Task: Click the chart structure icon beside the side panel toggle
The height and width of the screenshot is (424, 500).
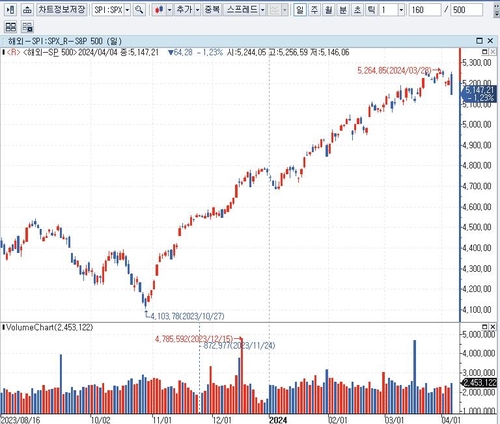Action: pyautogui.click(x=27, y=10)
